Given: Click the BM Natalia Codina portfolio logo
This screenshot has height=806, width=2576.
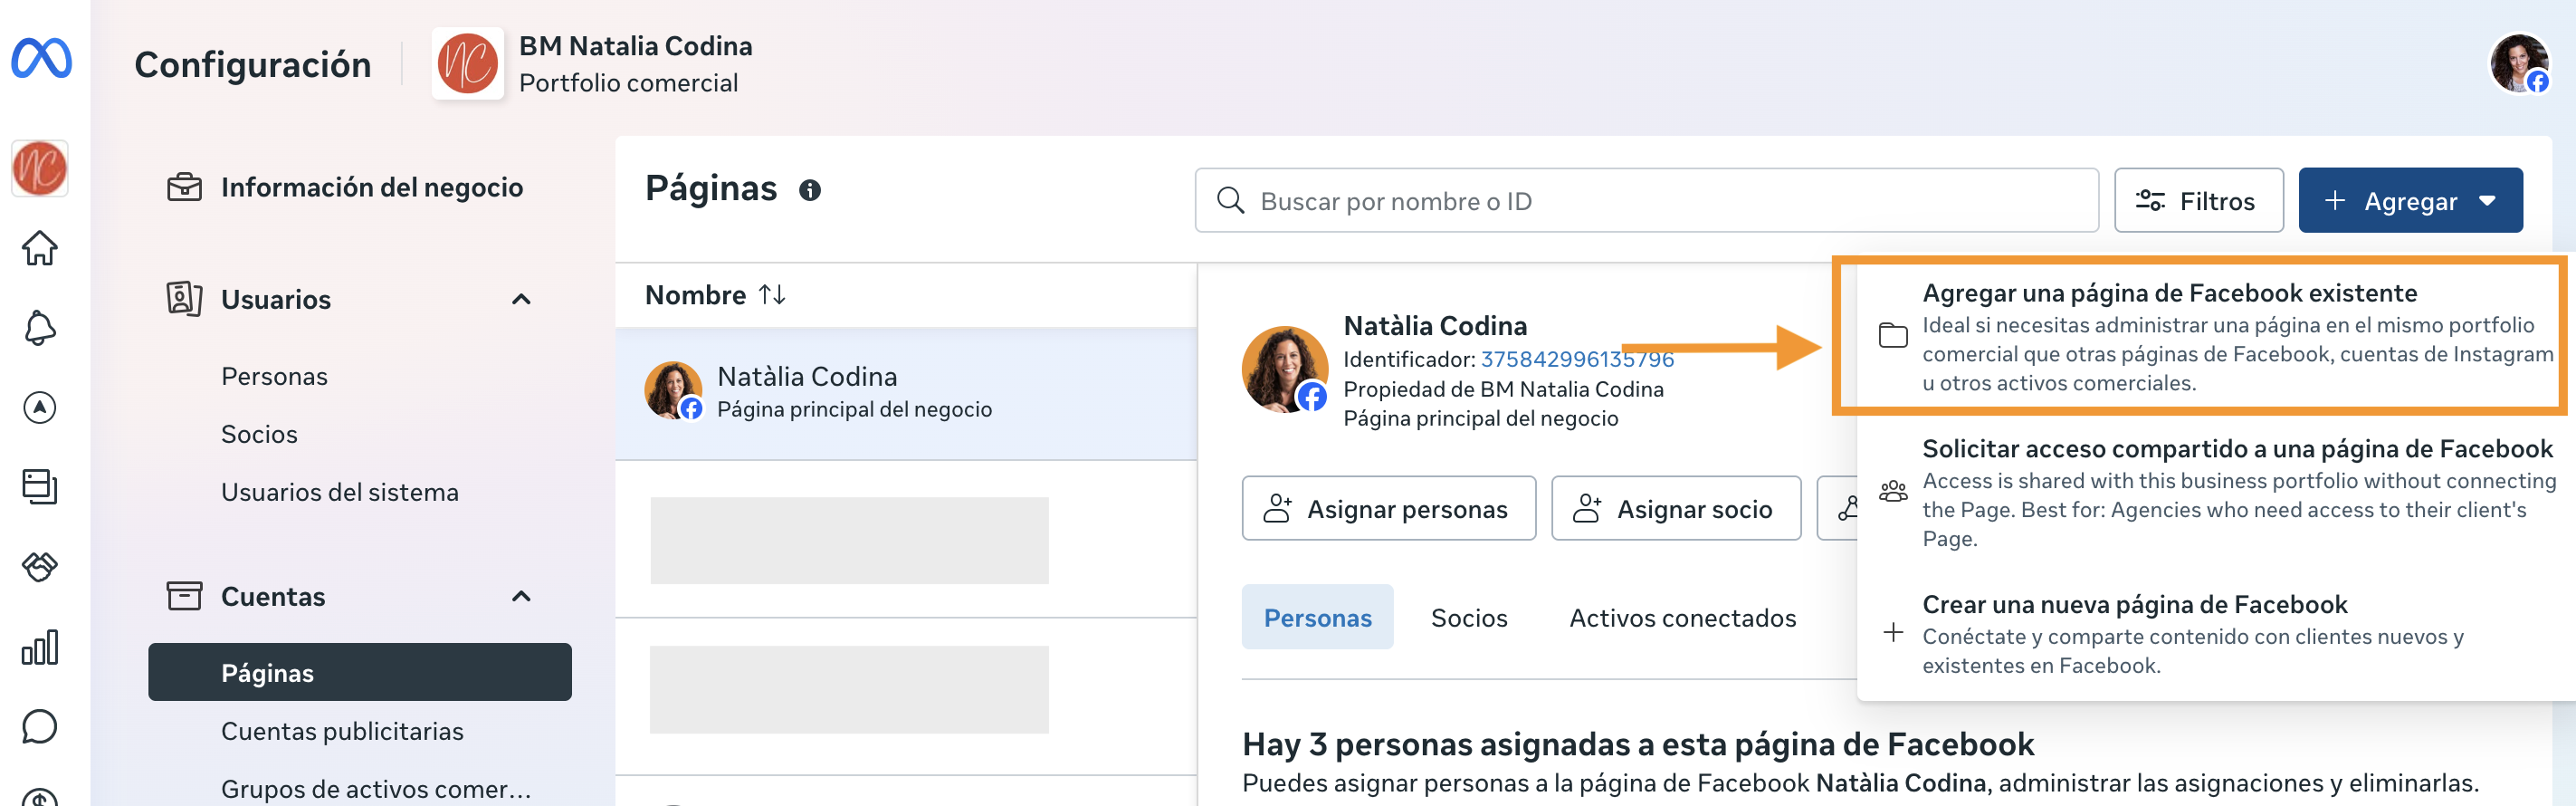Looking at the screenshot, I should pos(467,63).
